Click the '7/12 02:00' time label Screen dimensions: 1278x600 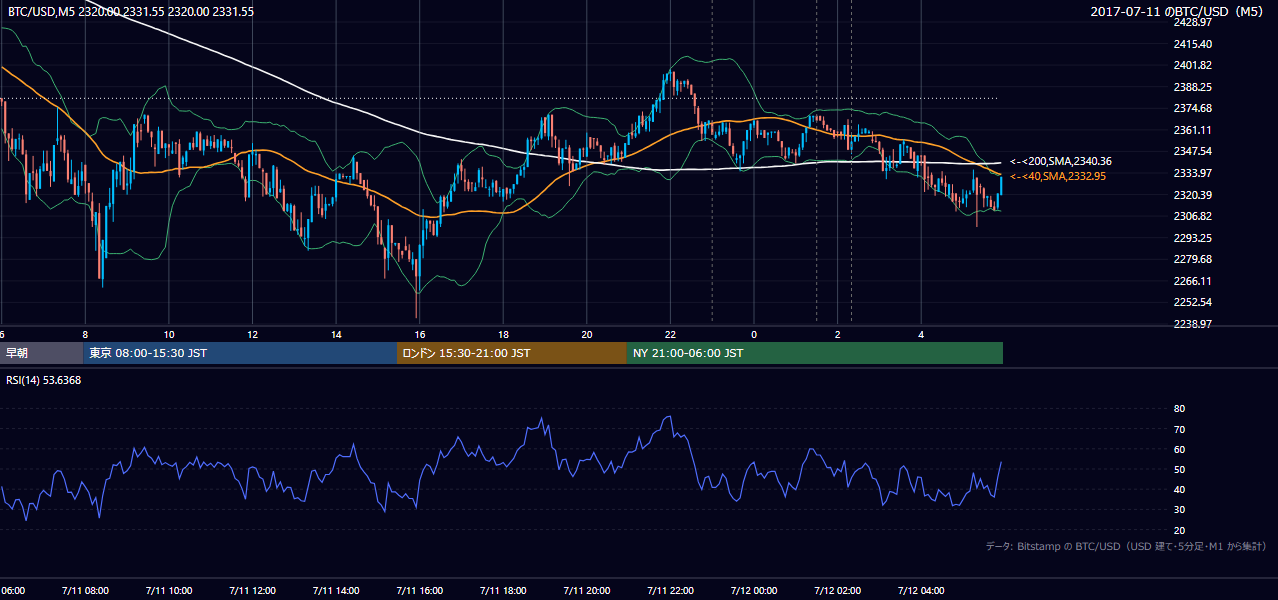coord(838,590)
